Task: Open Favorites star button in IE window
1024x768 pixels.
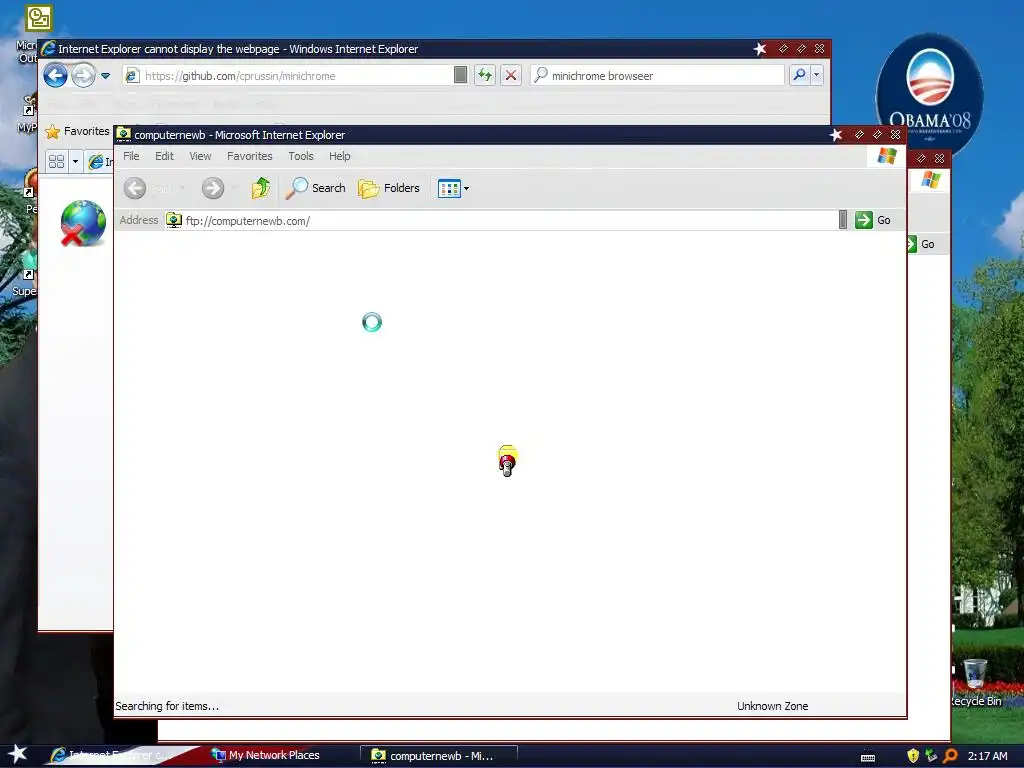Action: [x=77, y=131]
